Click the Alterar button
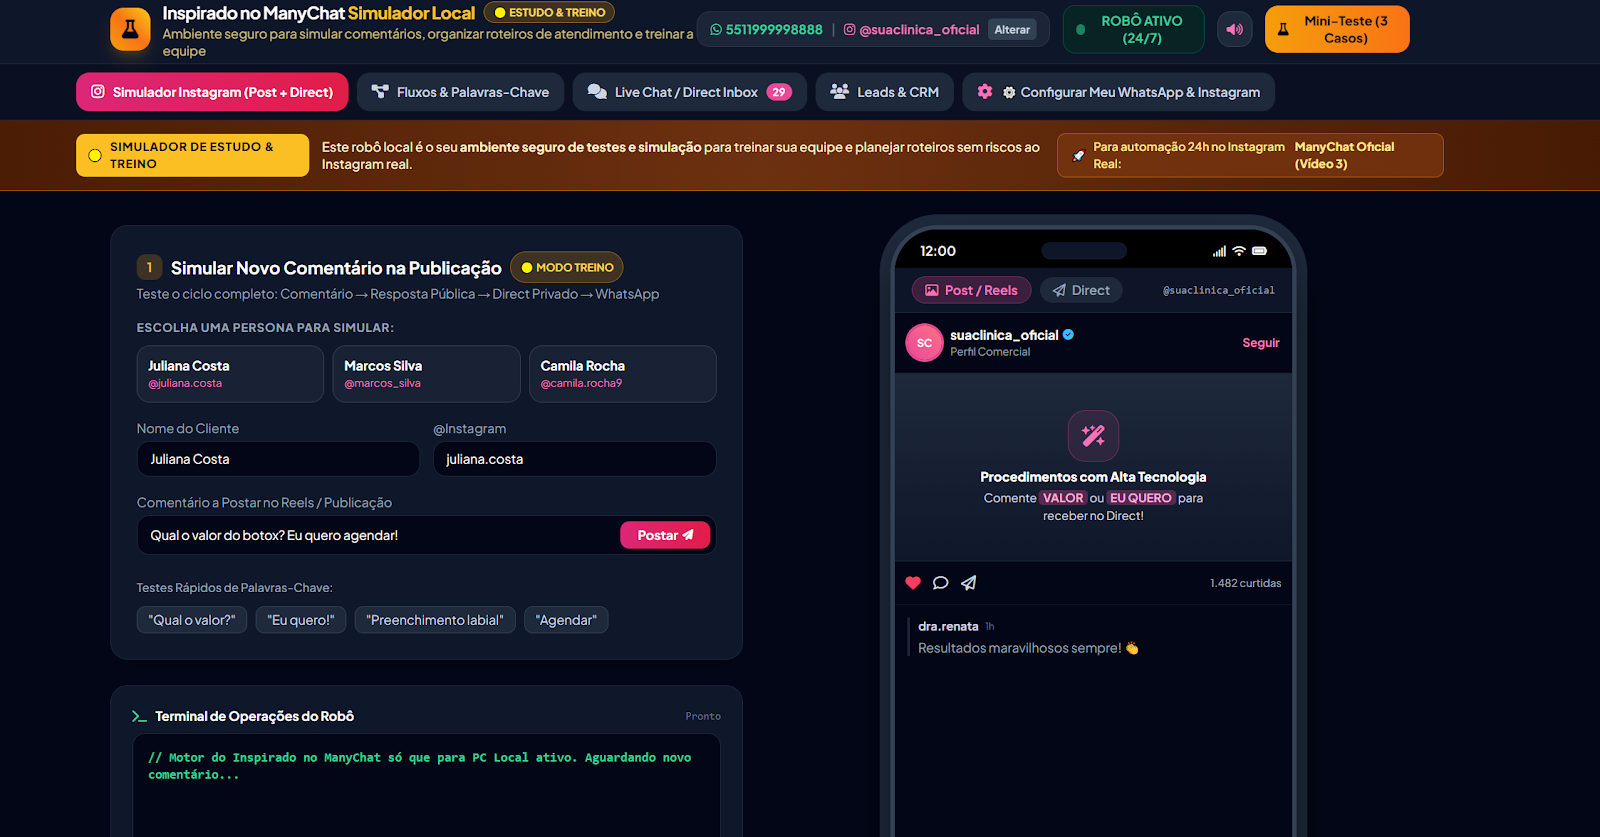This screenshot has height=837, width=1600. click(x=1012, y=29)
